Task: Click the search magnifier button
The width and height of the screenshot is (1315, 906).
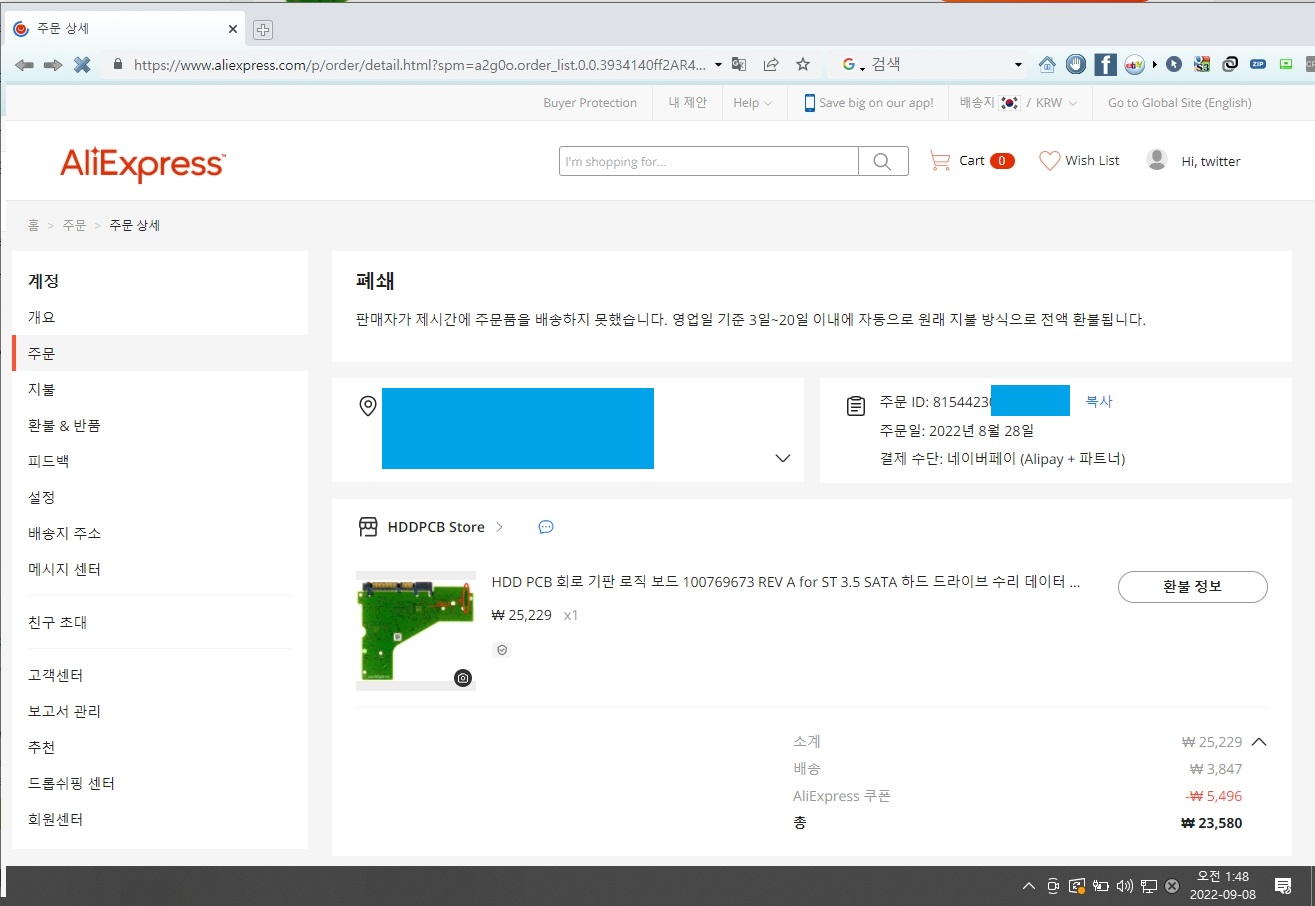Action: (x=883, y=161)
